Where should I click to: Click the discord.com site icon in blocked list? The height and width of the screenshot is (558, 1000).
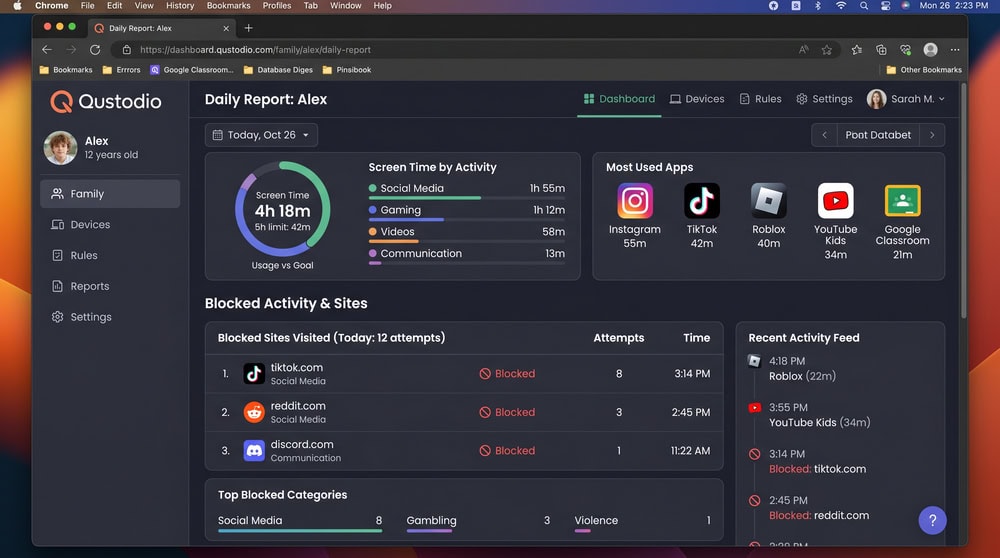click(254, 450)
